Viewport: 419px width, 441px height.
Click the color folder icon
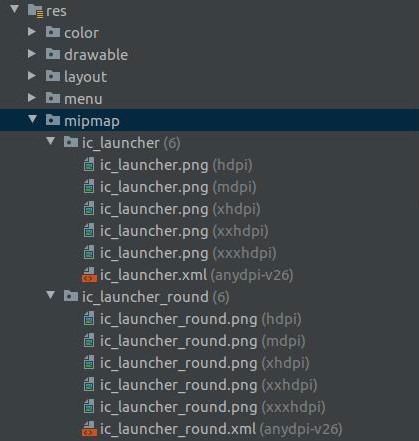click(53, 32)
